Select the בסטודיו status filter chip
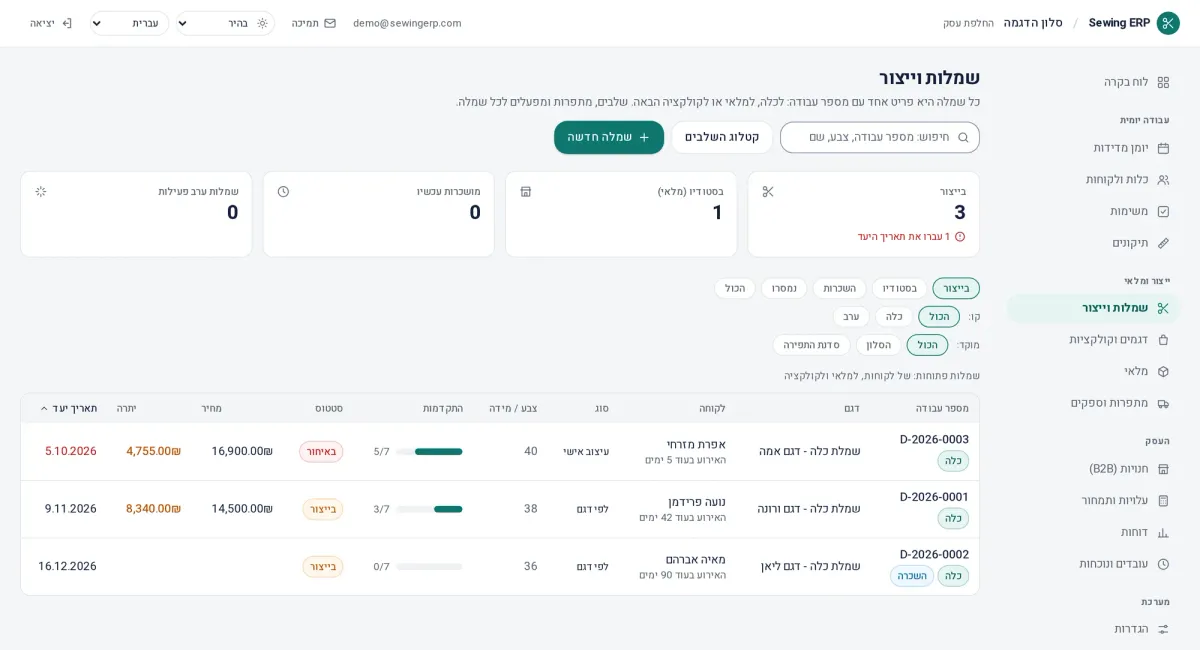1200x650 pixels. pyautogui.click(x=900, y=288)
